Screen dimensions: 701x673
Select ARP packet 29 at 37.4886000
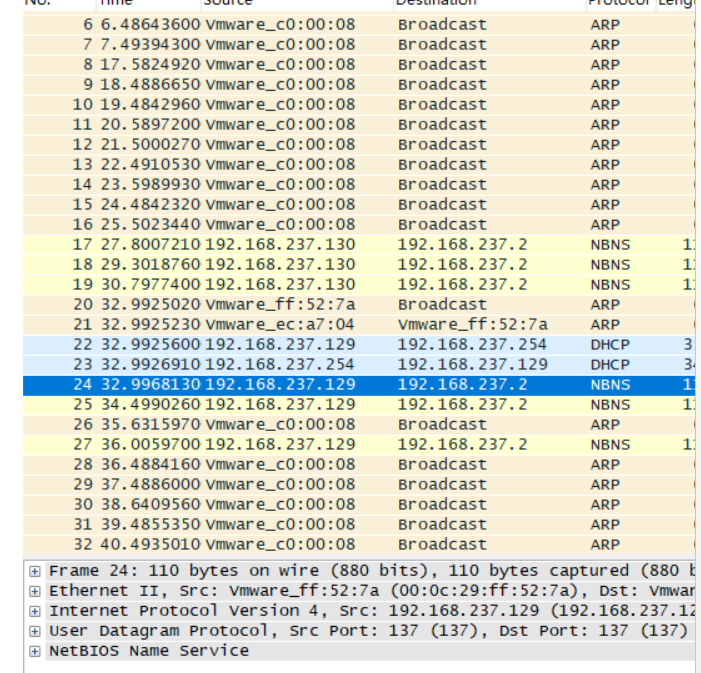pos(359,484)
